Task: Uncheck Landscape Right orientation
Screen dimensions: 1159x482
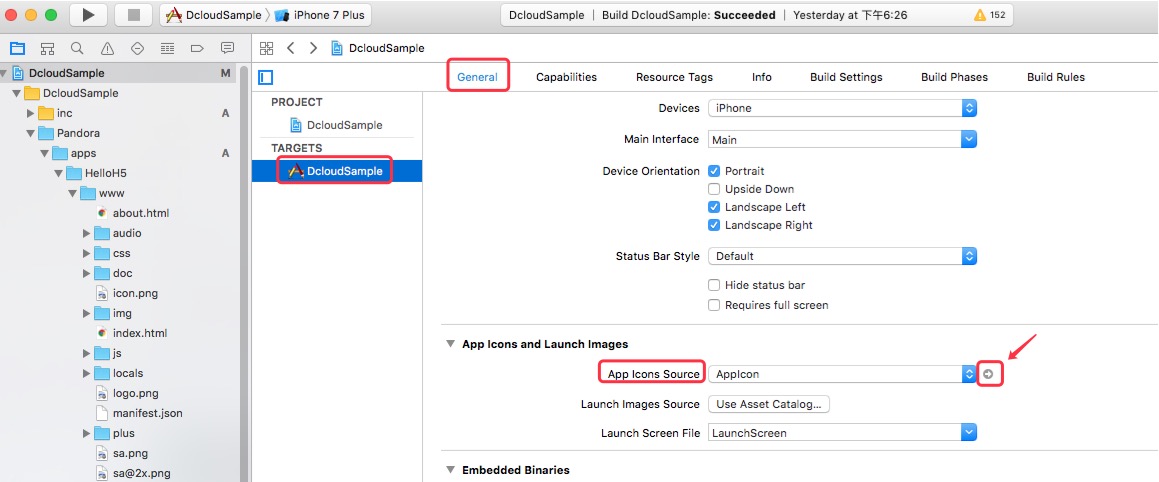Action: pos(714,225)
